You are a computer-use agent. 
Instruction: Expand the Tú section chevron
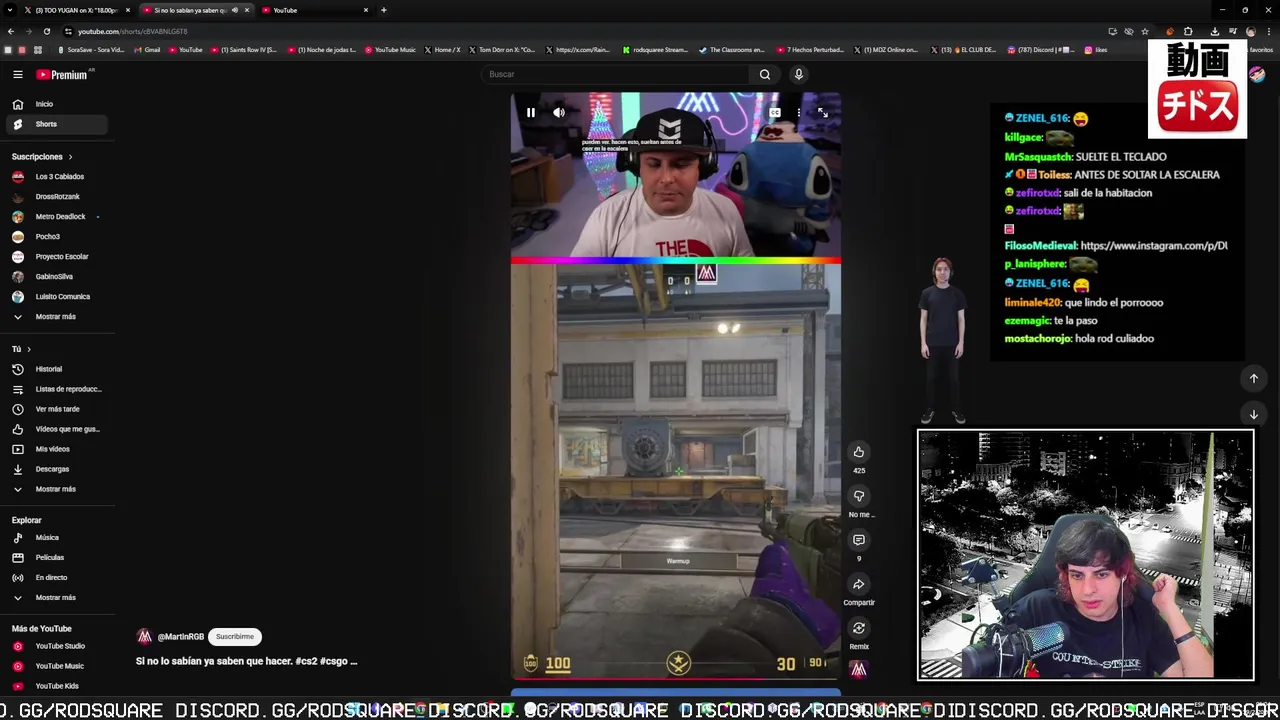29,349
